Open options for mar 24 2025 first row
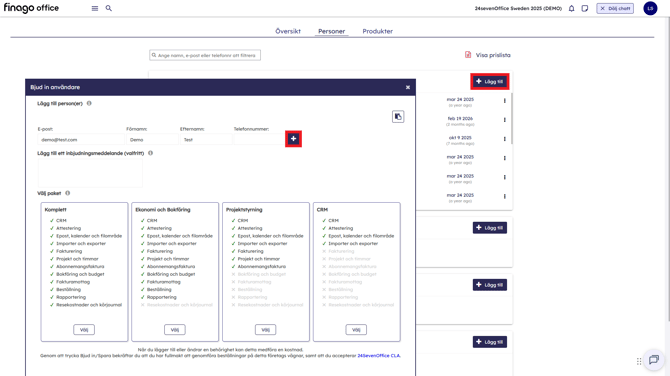670x376 pixels. click(505, 101)
